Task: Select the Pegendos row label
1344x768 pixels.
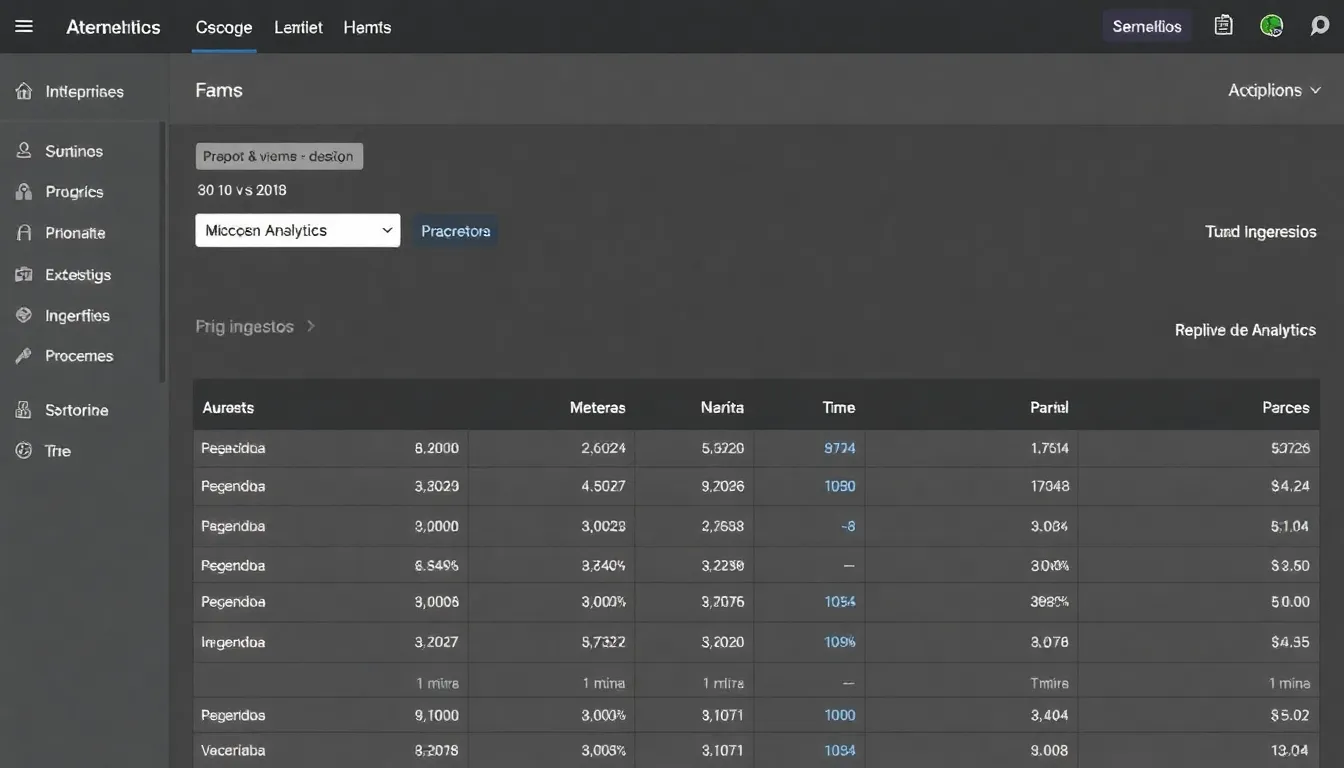Action: pos(233,715)
